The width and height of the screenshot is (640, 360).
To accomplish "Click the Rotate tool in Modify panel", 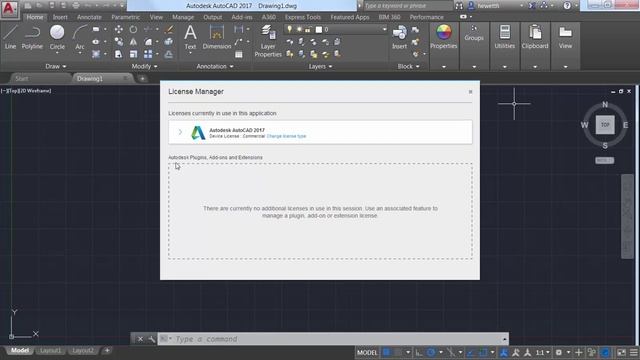I will 133,29.
